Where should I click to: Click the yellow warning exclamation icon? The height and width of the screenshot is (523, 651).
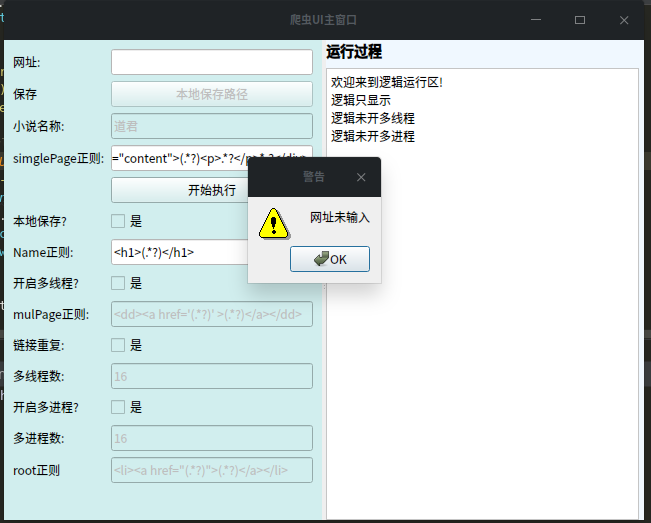point(274,224)
